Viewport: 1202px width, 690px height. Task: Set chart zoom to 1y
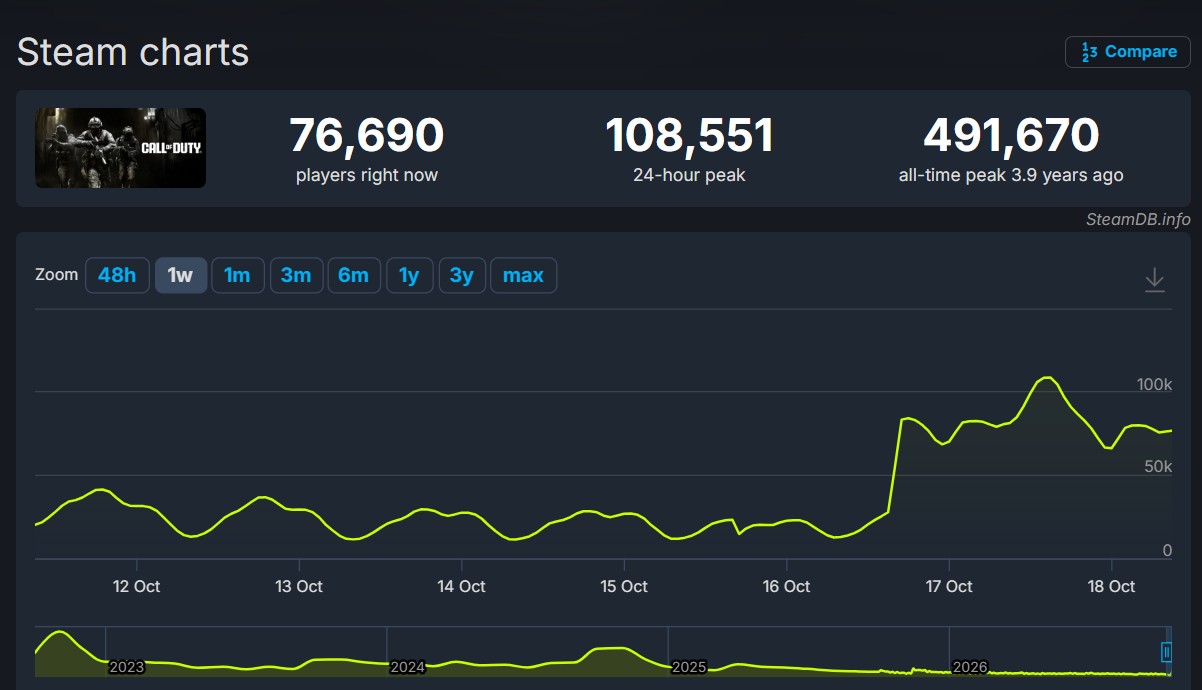pos(410,275)
